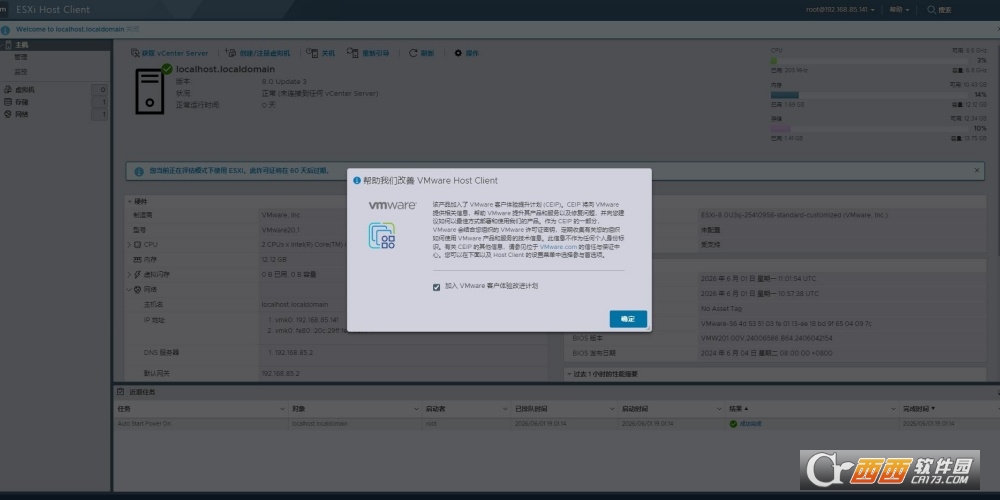Open the 启动时间 column dropdown arrow
Viewport: 1000px width, 500px height.
coord(720,408)
